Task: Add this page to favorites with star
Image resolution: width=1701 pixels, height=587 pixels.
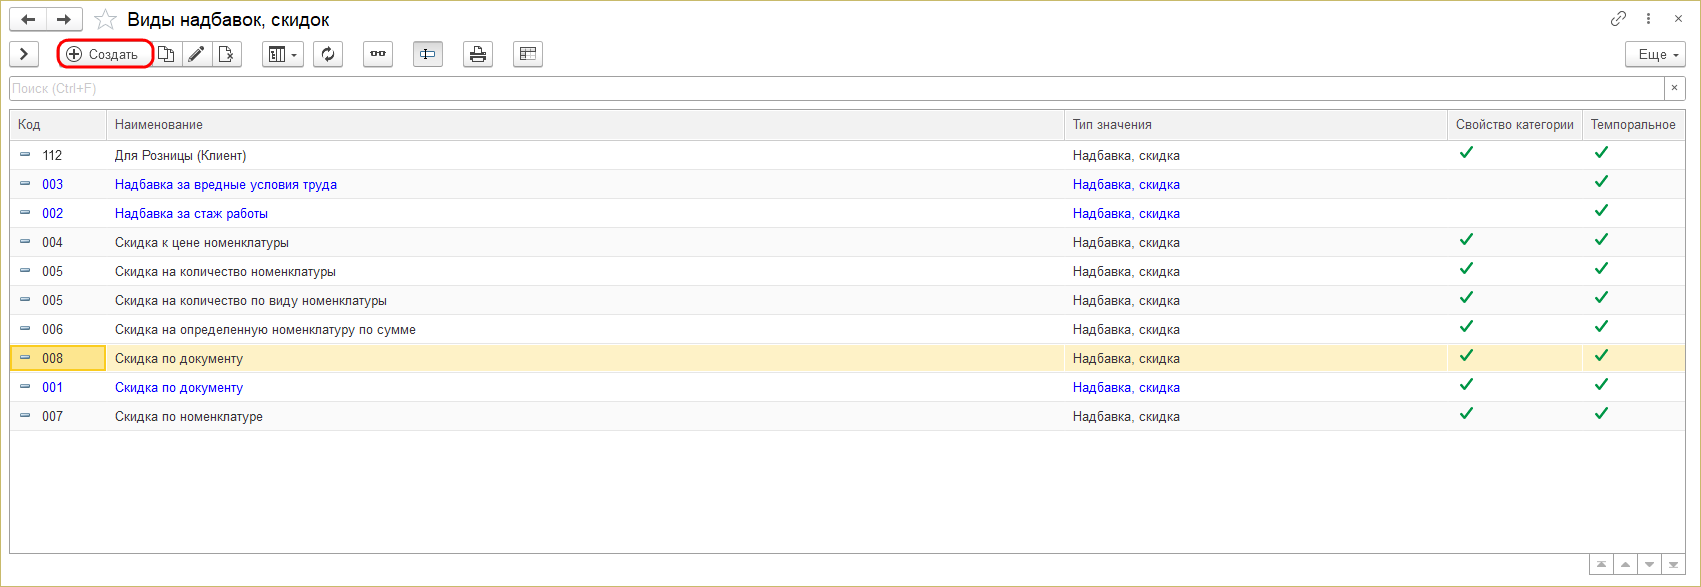Action: [x=104, y=20]
